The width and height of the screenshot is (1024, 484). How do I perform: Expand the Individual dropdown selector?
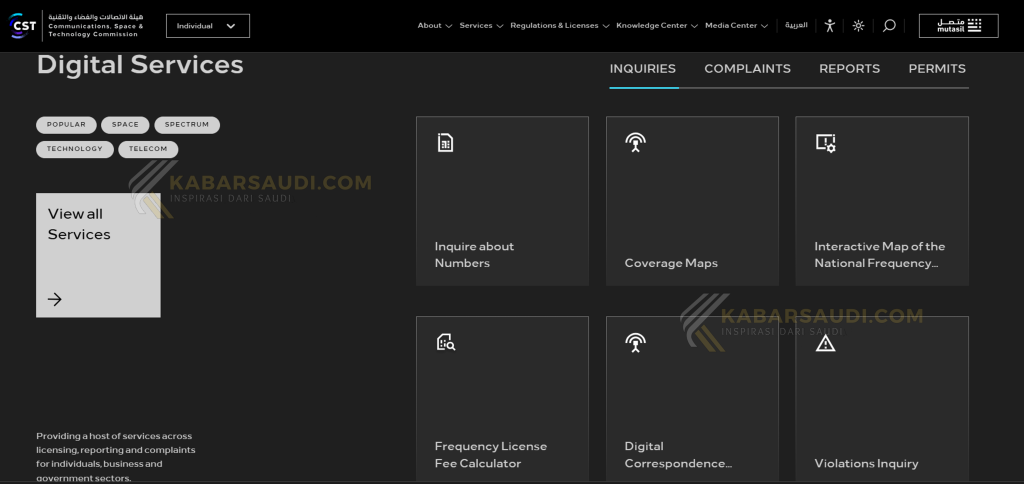(x=207, y=26)
